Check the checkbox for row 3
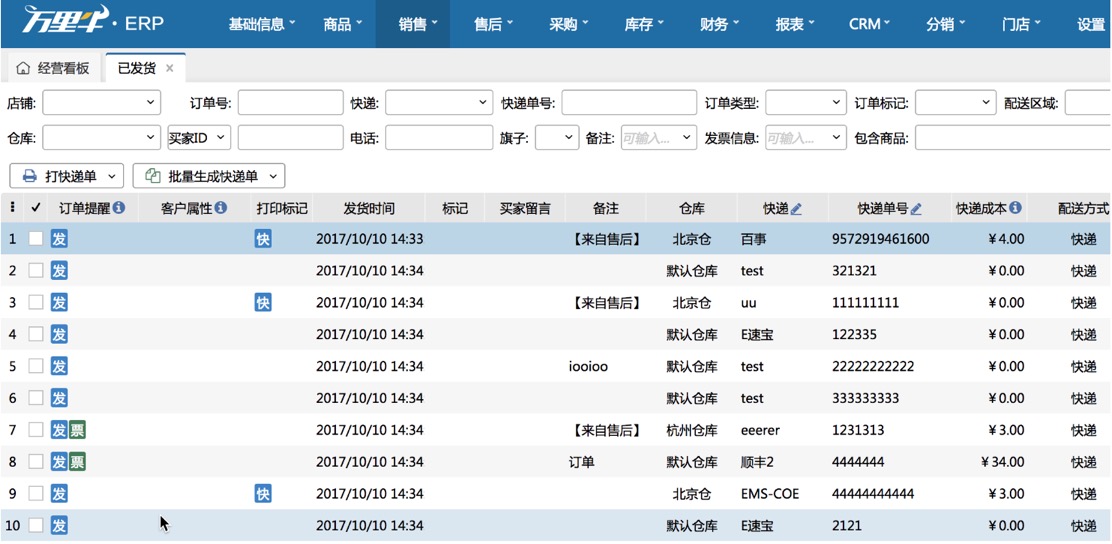 [35, 303]
